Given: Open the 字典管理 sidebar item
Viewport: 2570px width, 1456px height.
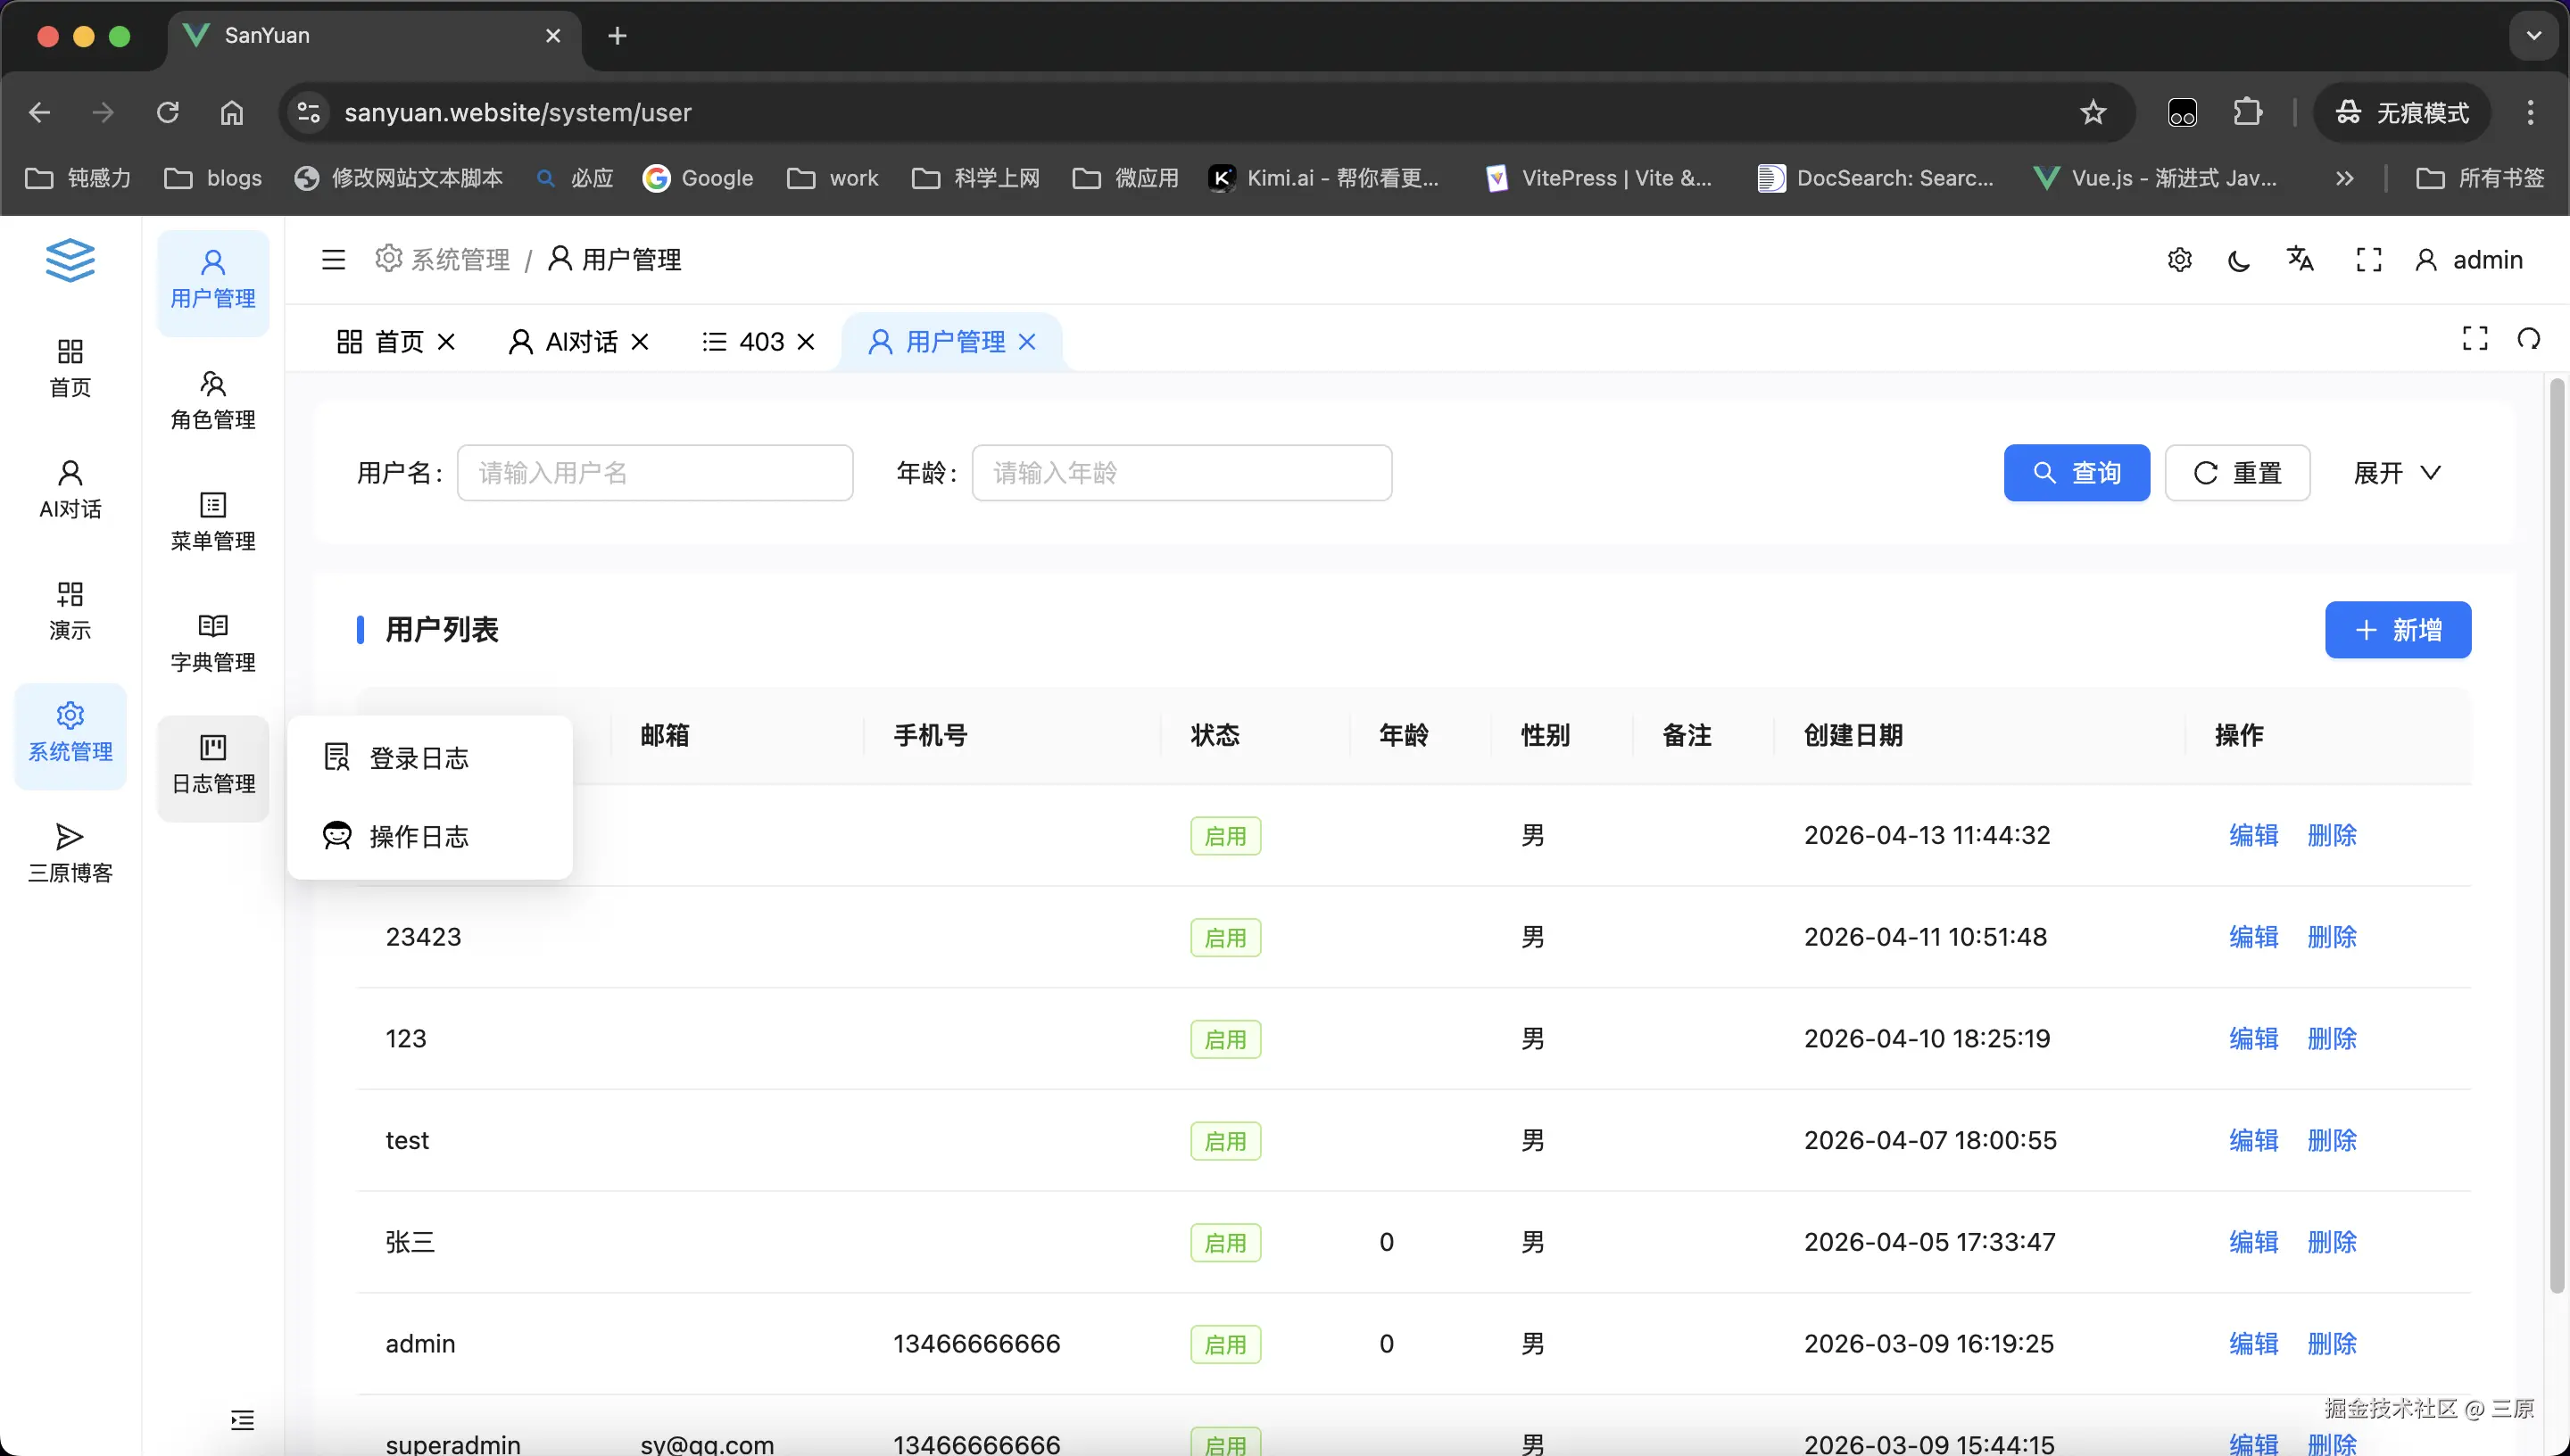Looking at the screenshot, I should pyautogui.click(x=213, y=641).
